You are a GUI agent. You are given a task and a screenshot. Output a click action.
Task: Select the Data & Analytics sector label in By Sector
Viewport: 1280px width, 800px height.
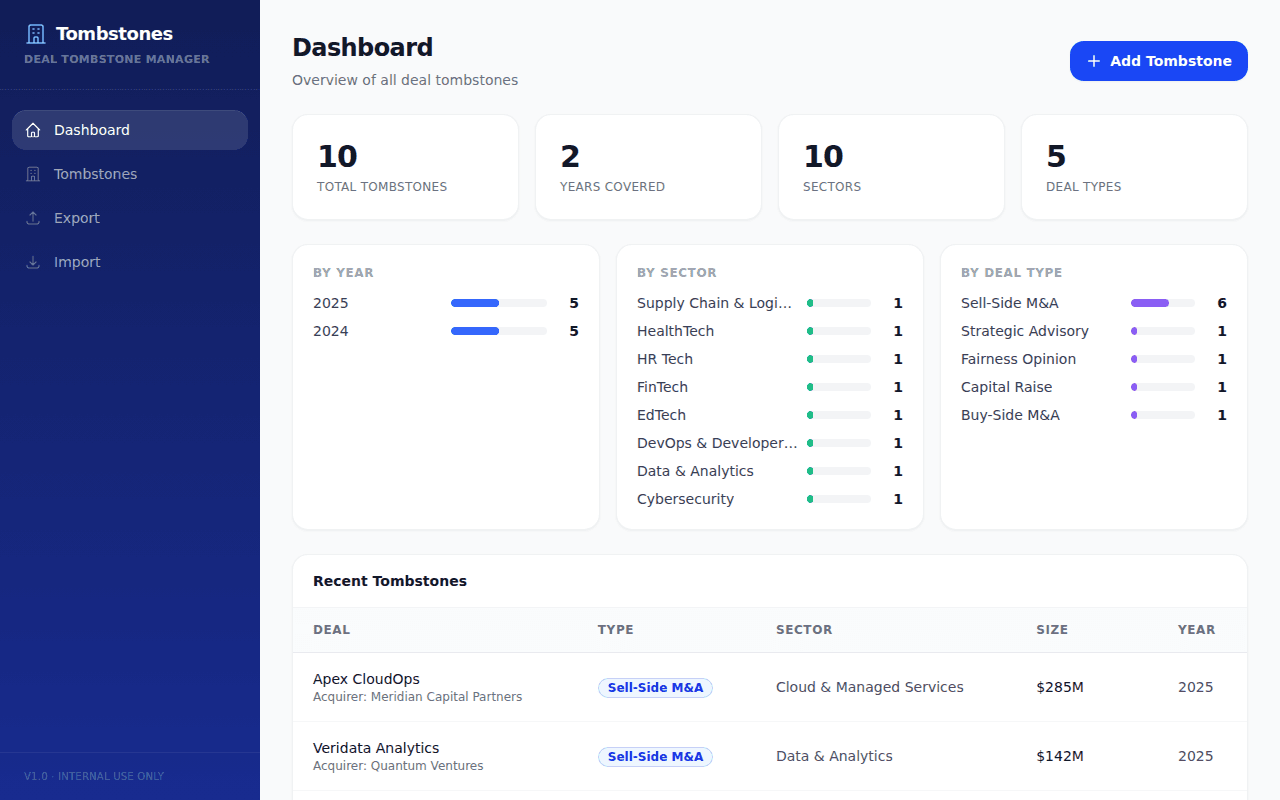click(x=695, y=471)
